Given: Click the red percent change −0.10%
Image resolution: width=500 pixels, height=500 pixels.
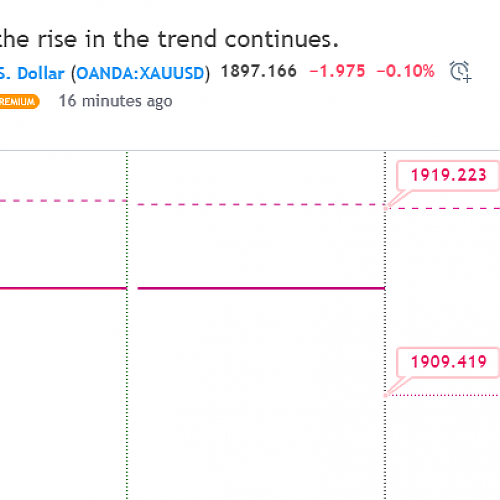Looking at the screenshot, I should point(406,71).
